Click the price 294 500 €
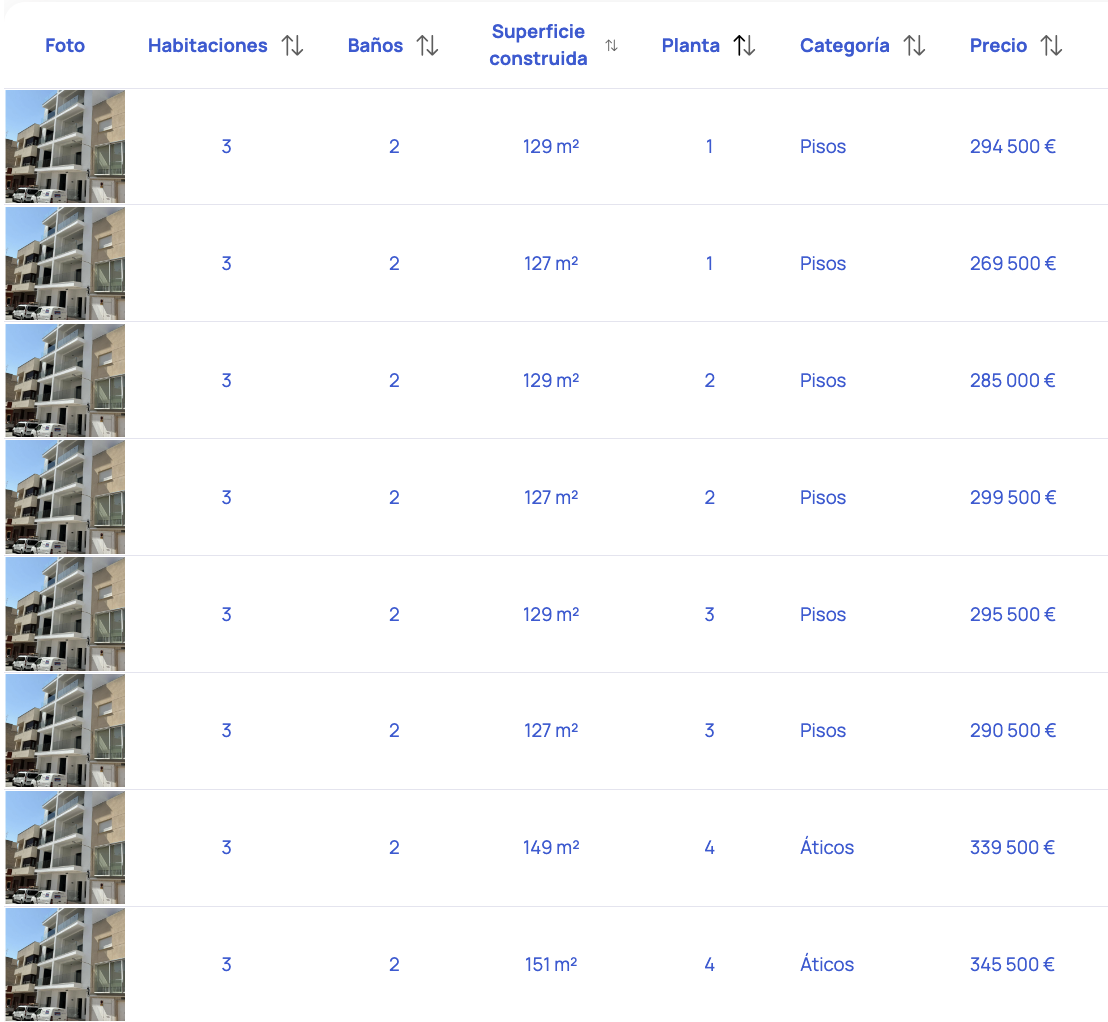Viewport: 1108px width, 1022px height. [1013, 147]
